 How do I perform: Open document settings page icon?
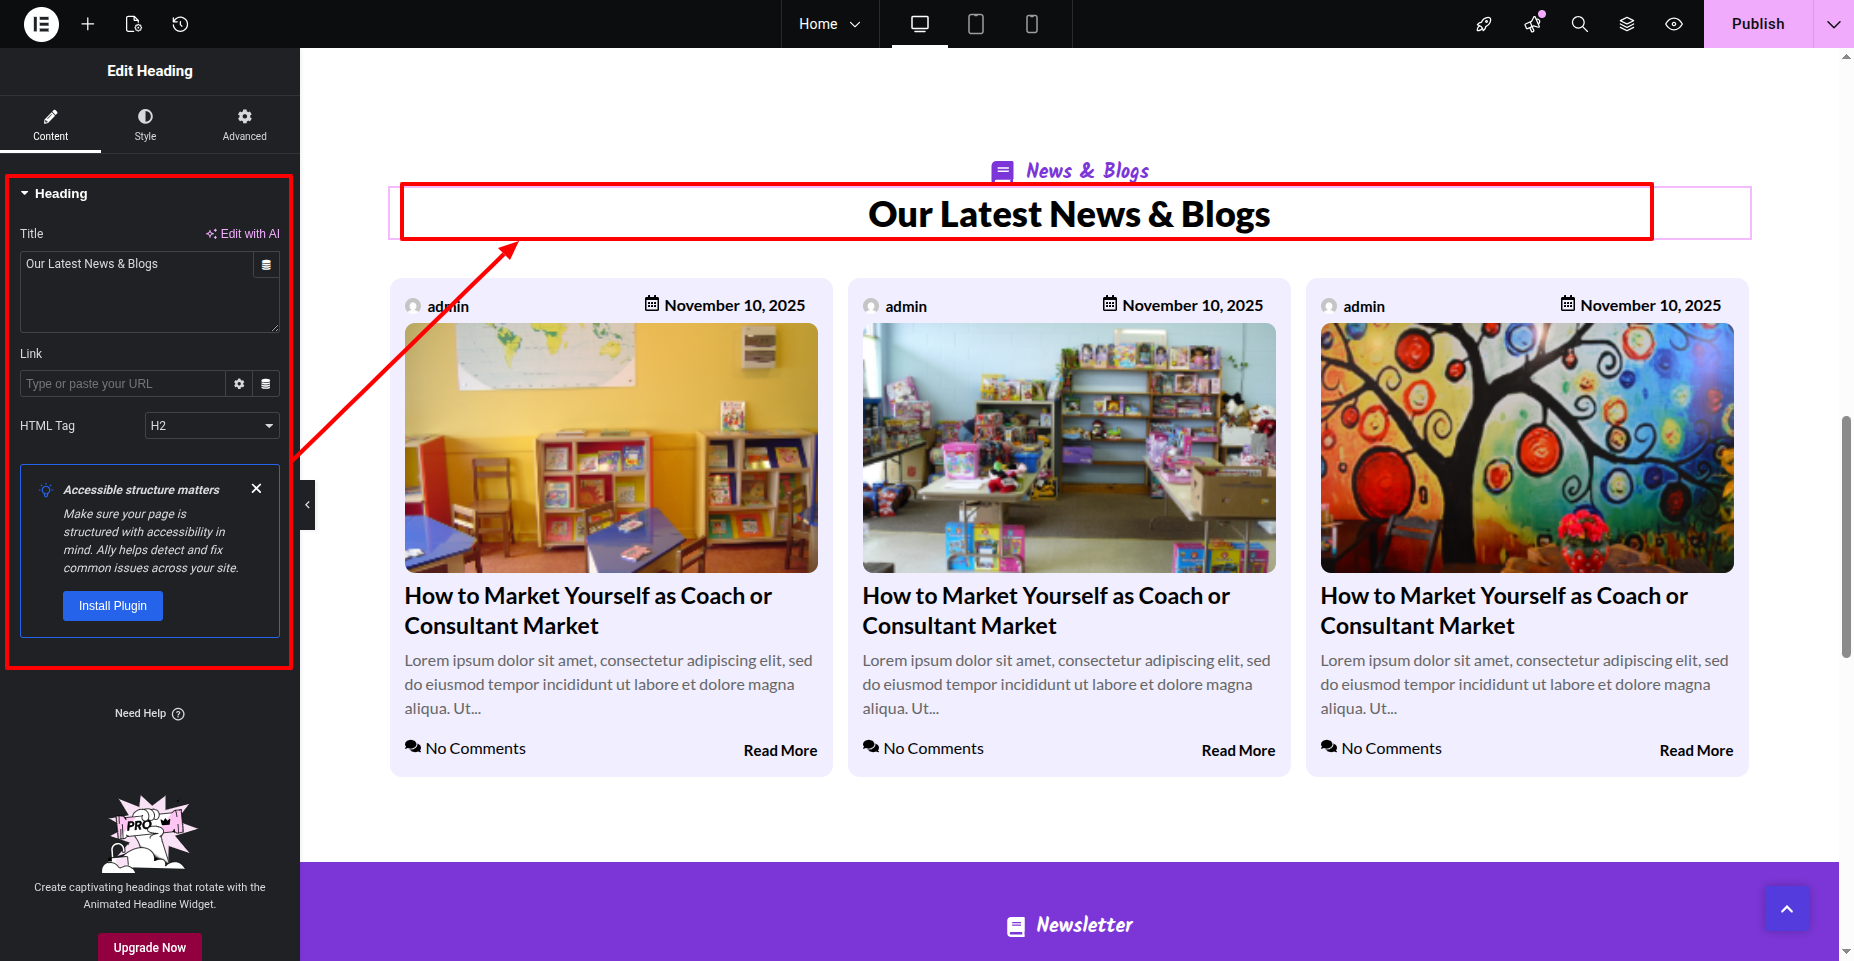(x=134, y=24)
